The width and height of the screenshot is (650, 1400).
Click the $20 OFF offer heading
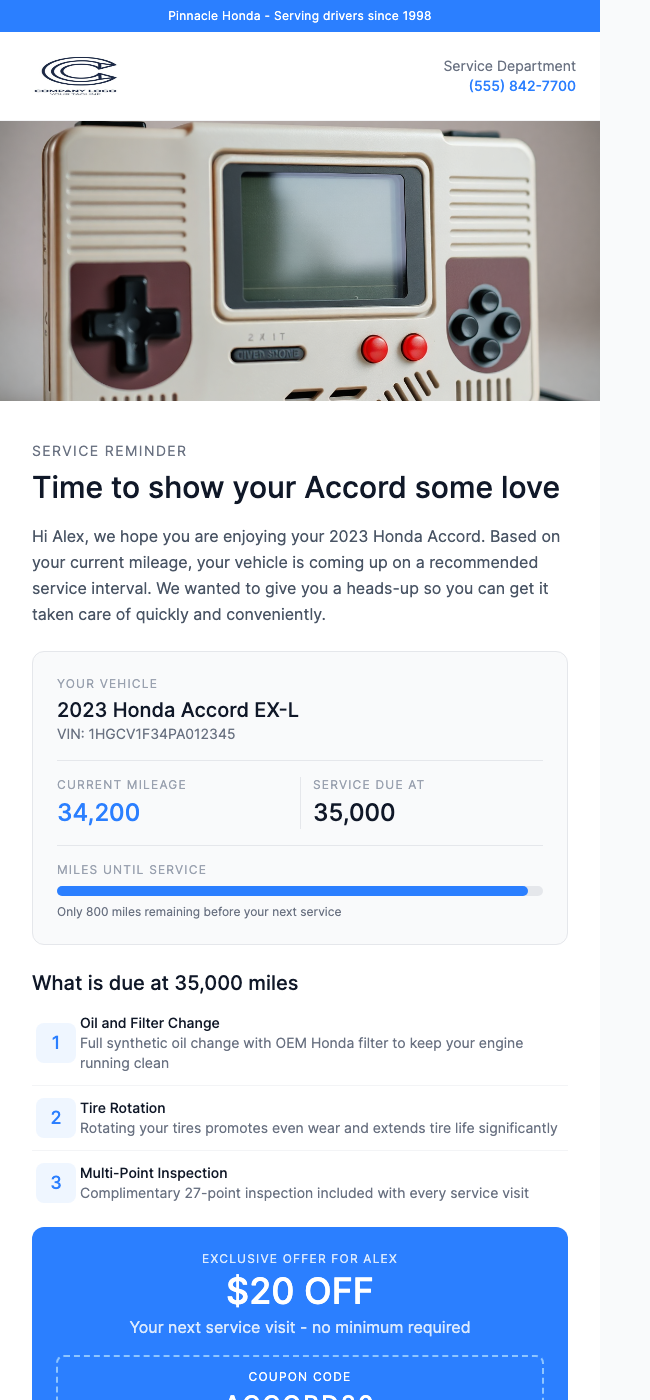[300, 1292]
